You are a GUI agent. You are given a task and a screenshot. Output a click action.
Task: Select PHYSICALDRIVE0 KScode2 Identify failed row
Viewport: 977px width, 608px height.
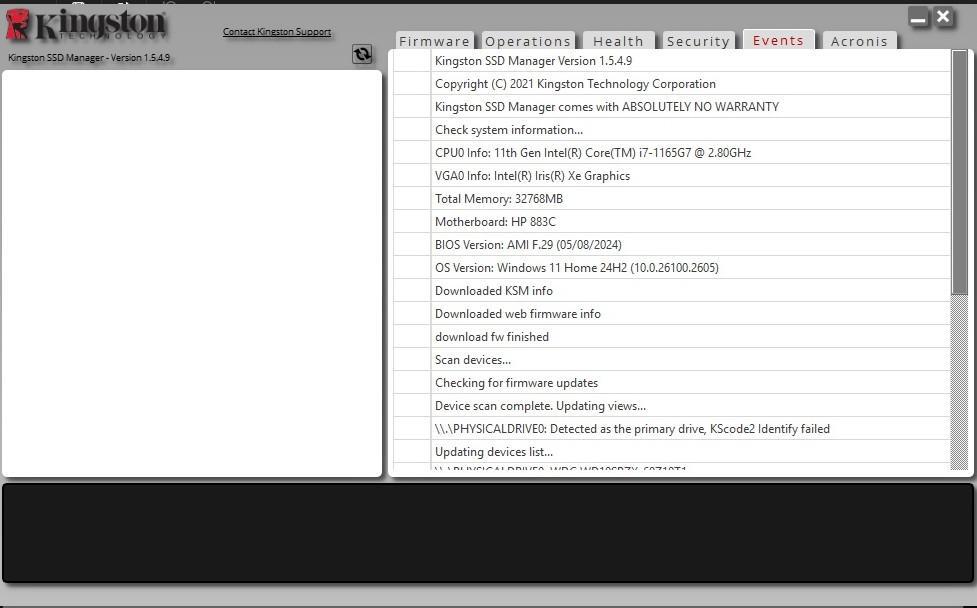[672, 429]
